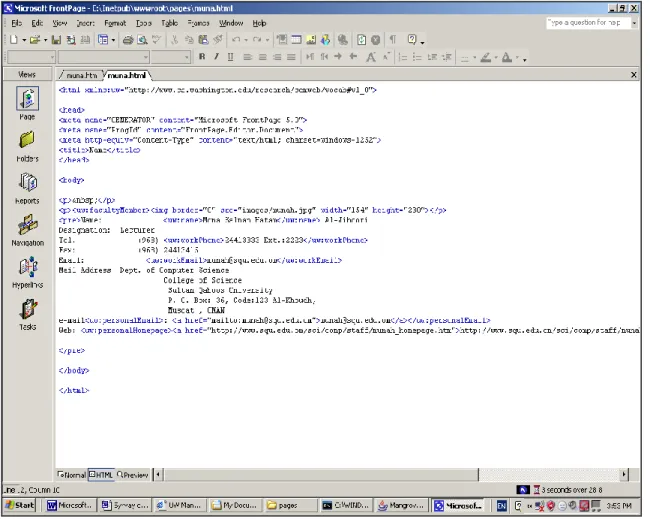Expand the New page dropdown arrow

(24, 40)
